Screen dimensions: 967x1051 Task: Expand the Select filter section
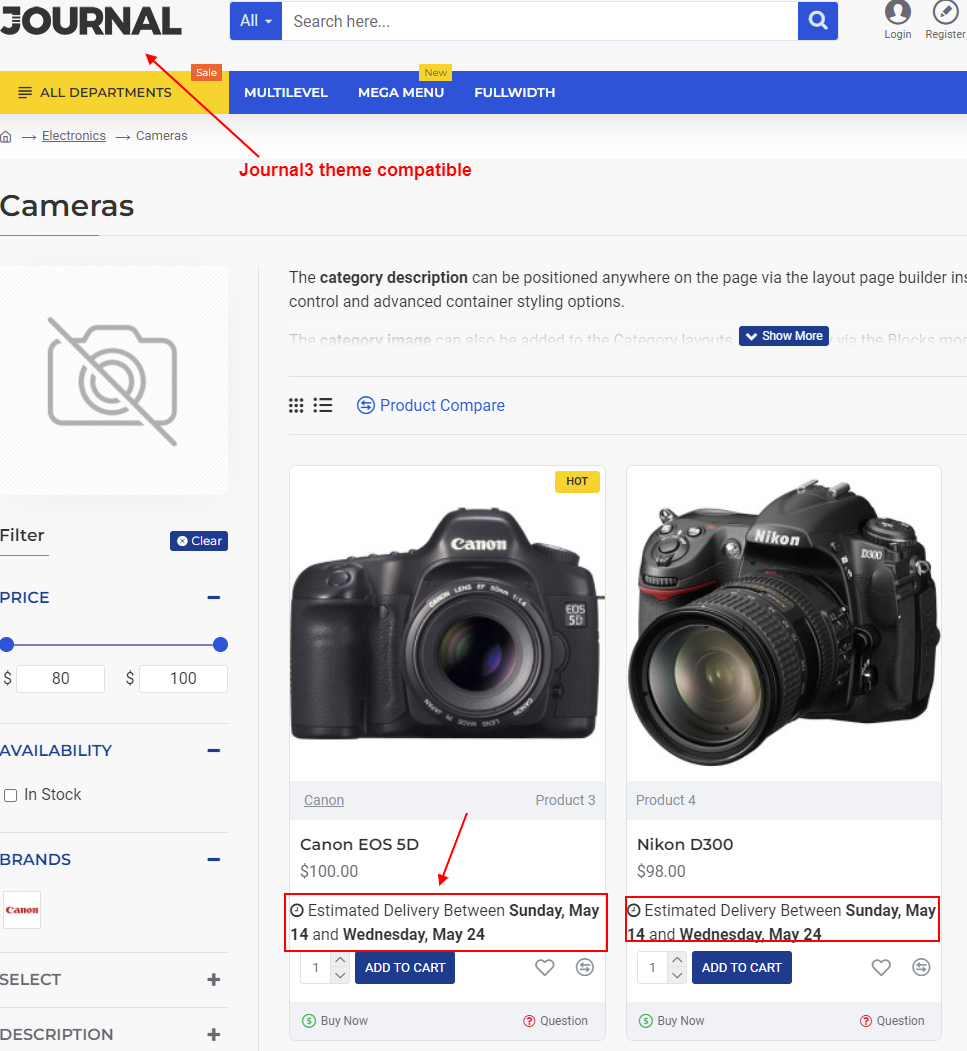click(x=214, y=980)
